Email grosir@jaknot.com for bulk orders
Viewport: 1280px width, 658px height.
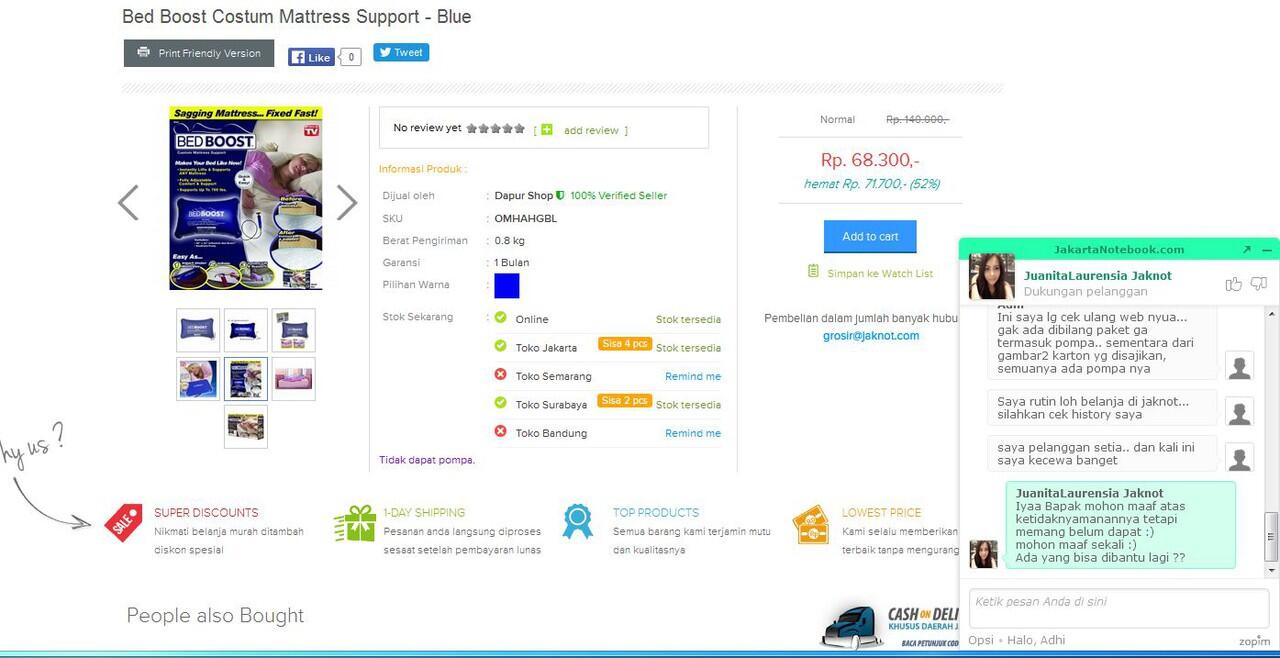pyautogui.click(x=871, y=336)
